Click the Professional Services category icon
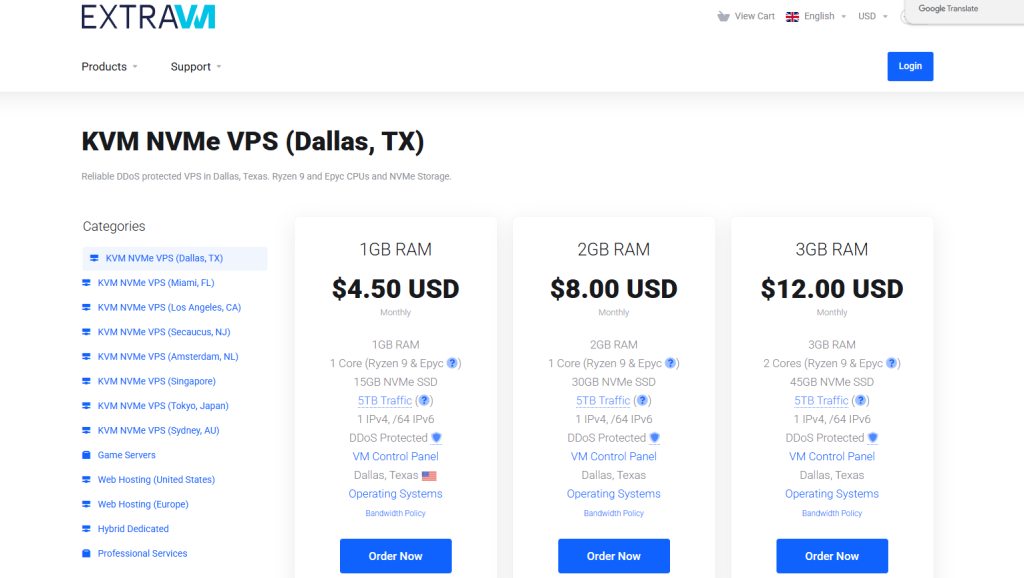Image resolution: width=1024 pixels, height=578 pixels. [x=86, y=553]
